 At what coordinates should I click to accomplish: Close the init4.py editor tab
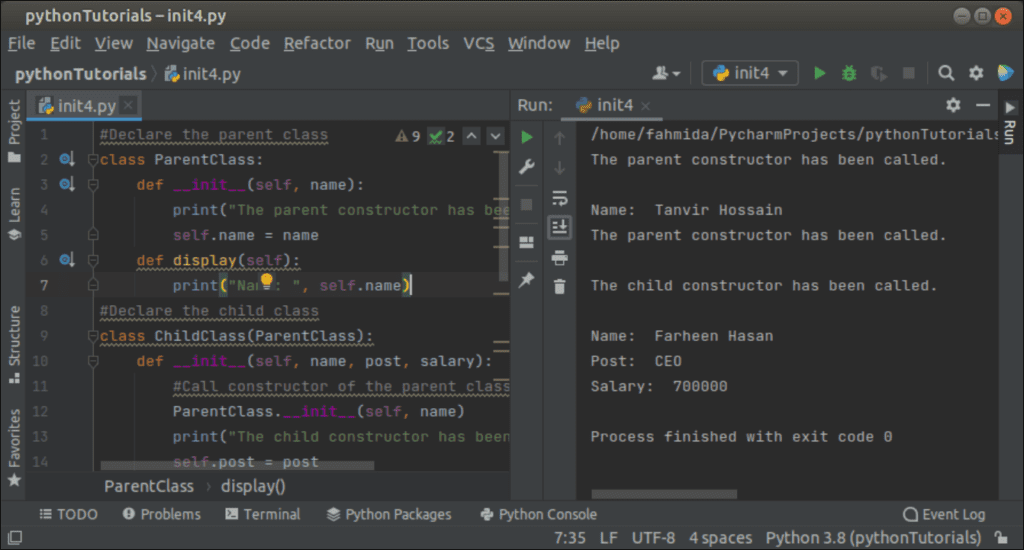[129, 105]
